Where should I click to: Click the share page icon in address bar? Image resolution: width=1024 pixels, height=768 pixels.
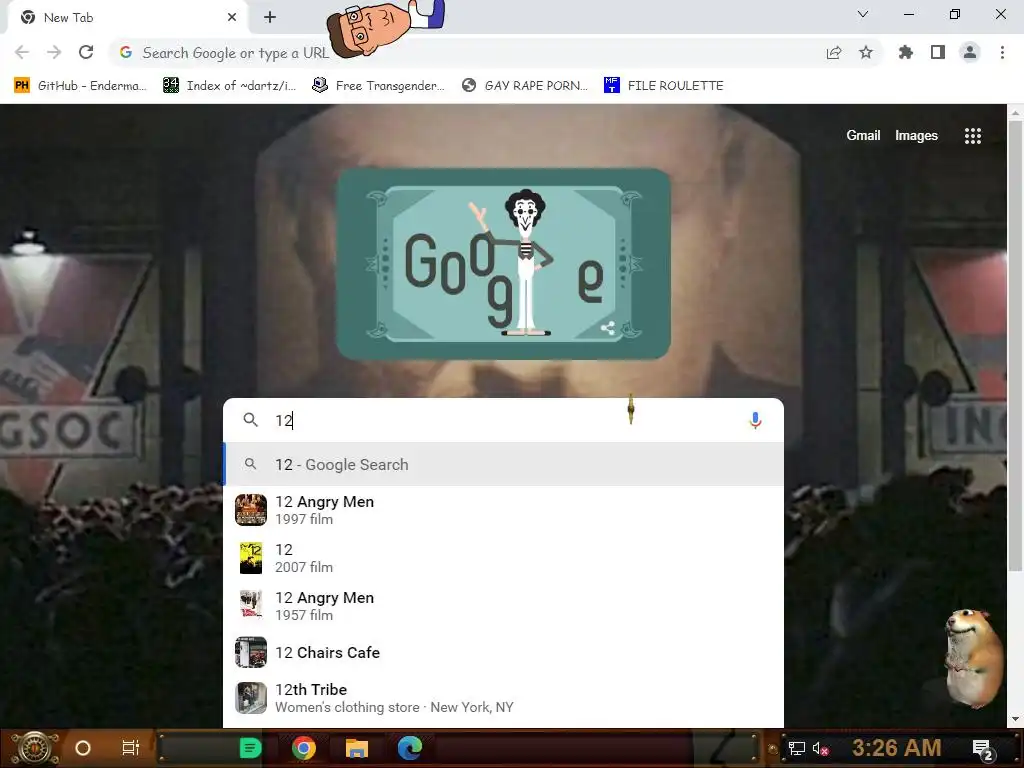pyautogui.click(x=834, y=52)
